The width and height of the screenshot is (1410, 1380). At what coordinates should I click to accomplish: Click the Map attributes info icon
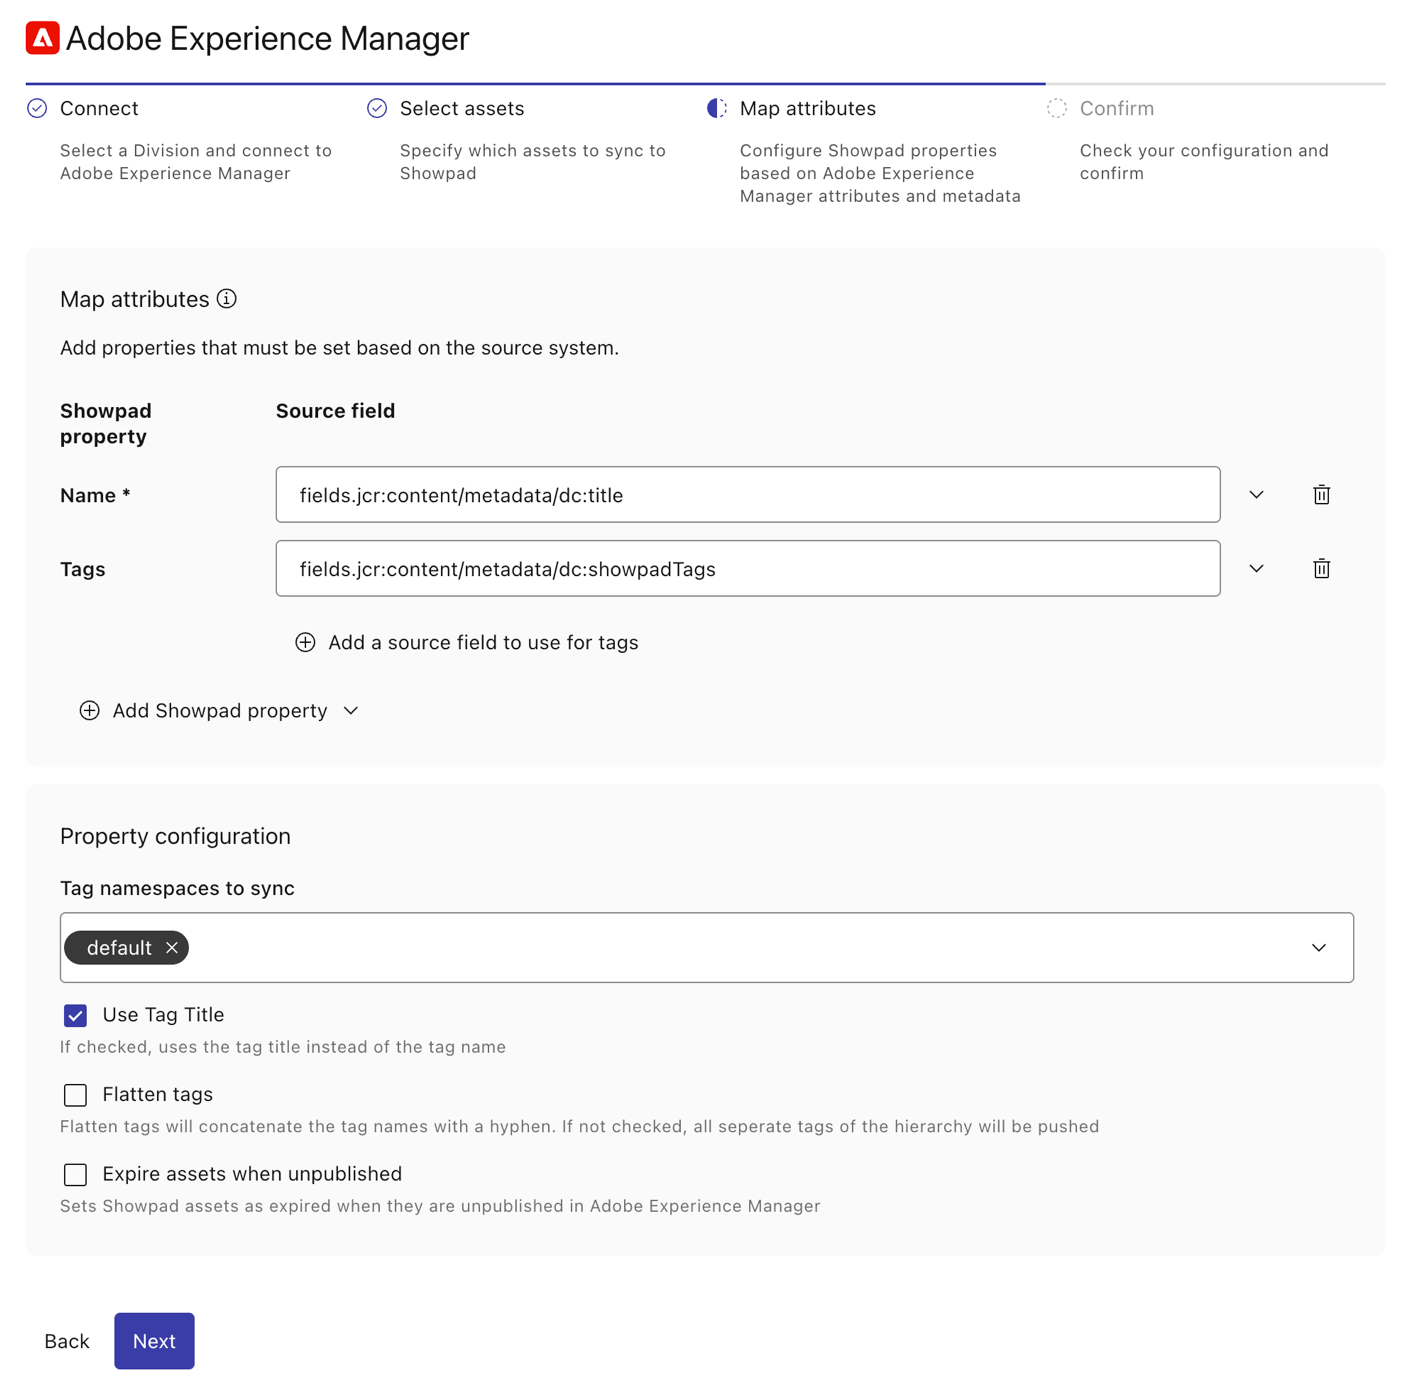tap(227, 299)
